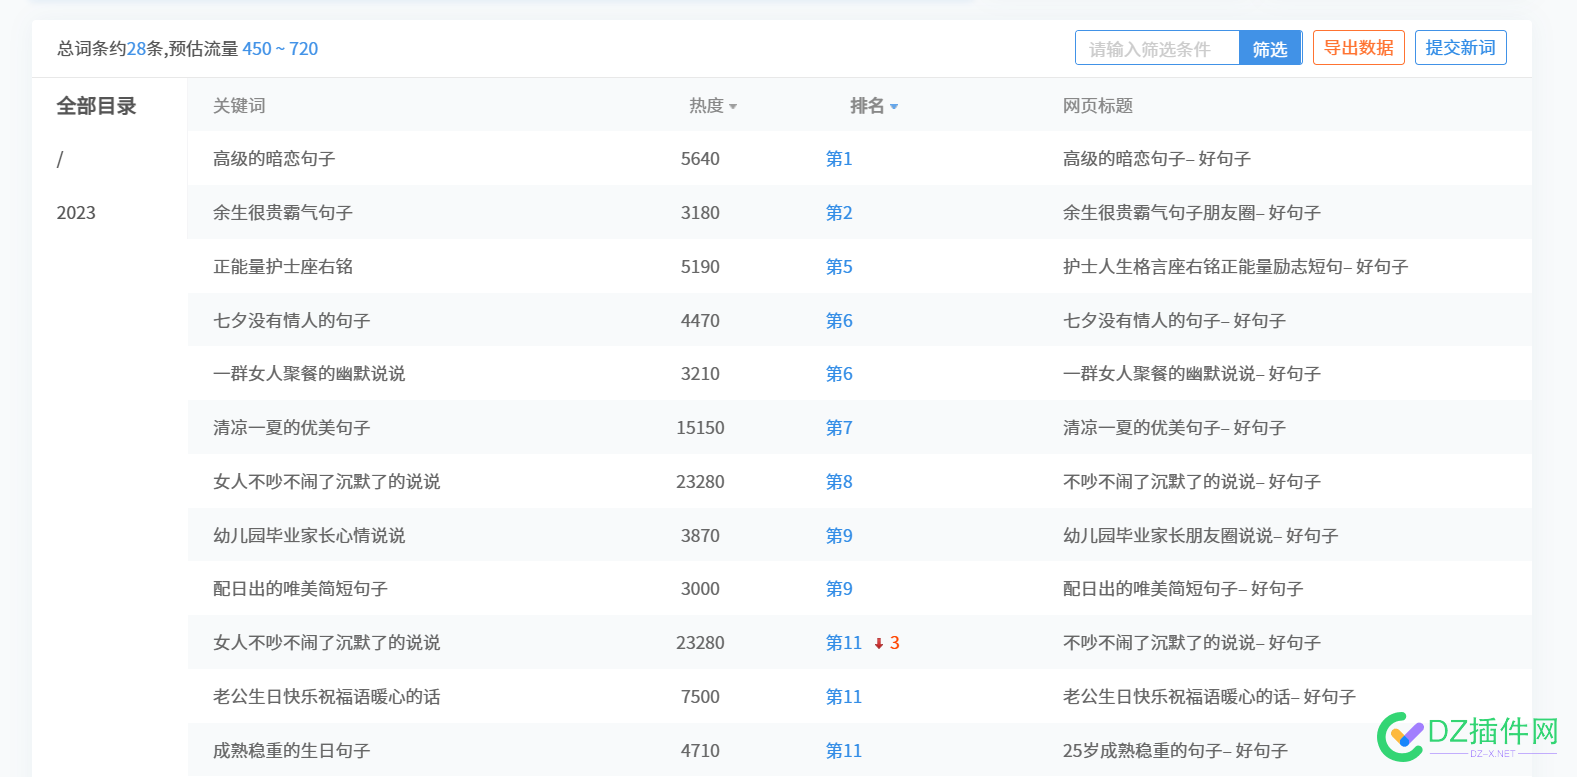Click rank 第6 in 七夕 row
Viewport: 1577px width, 777px height.
coord(839,321)
